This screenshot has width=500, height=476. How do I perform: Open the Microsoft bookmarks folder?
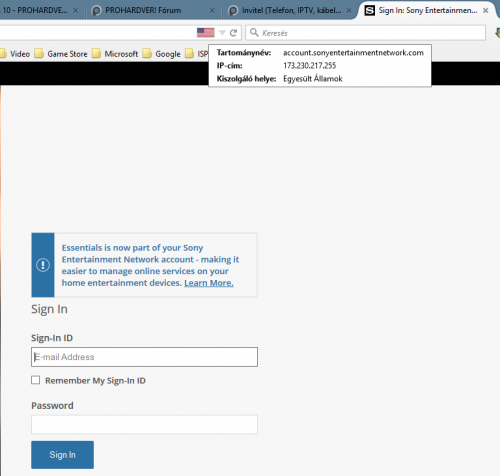(x=115, y=54)
